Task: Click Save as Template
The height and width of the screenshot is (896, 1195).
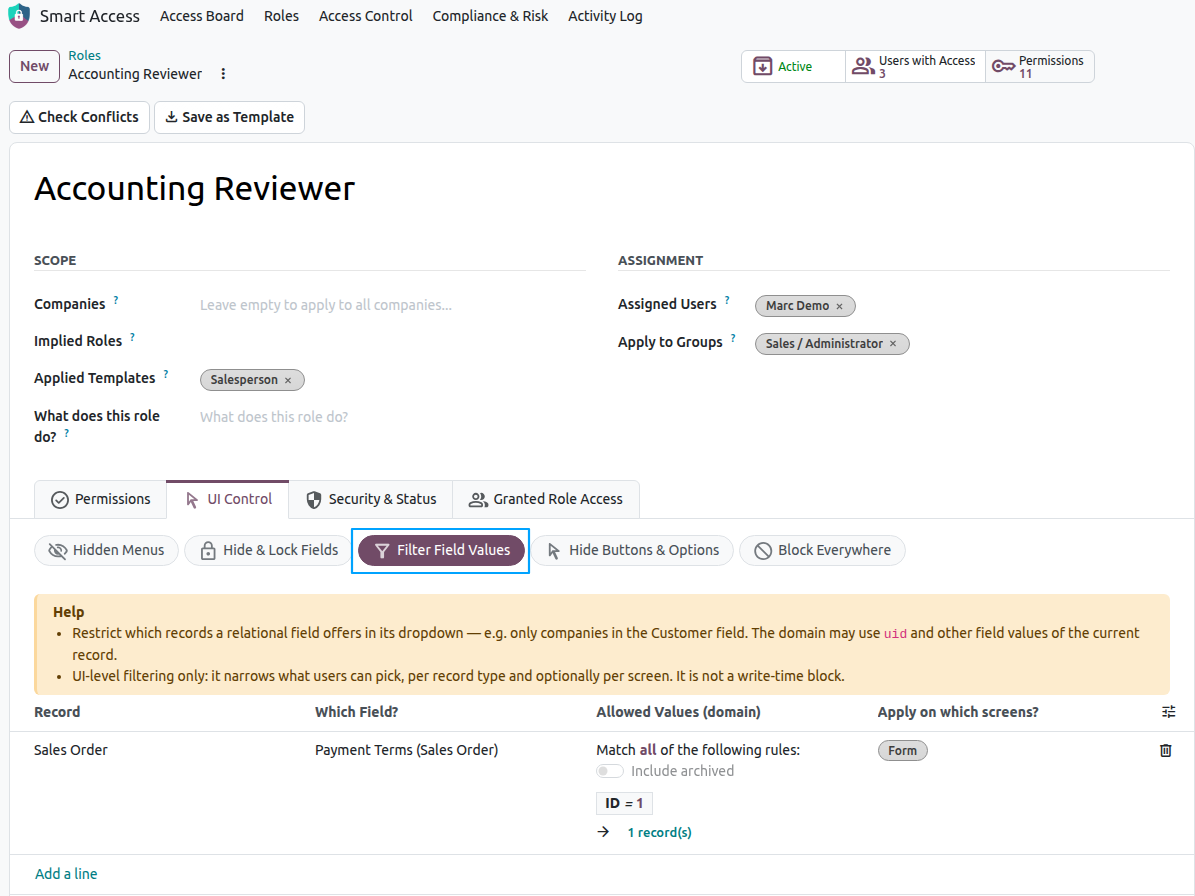Action: point(229,117)
